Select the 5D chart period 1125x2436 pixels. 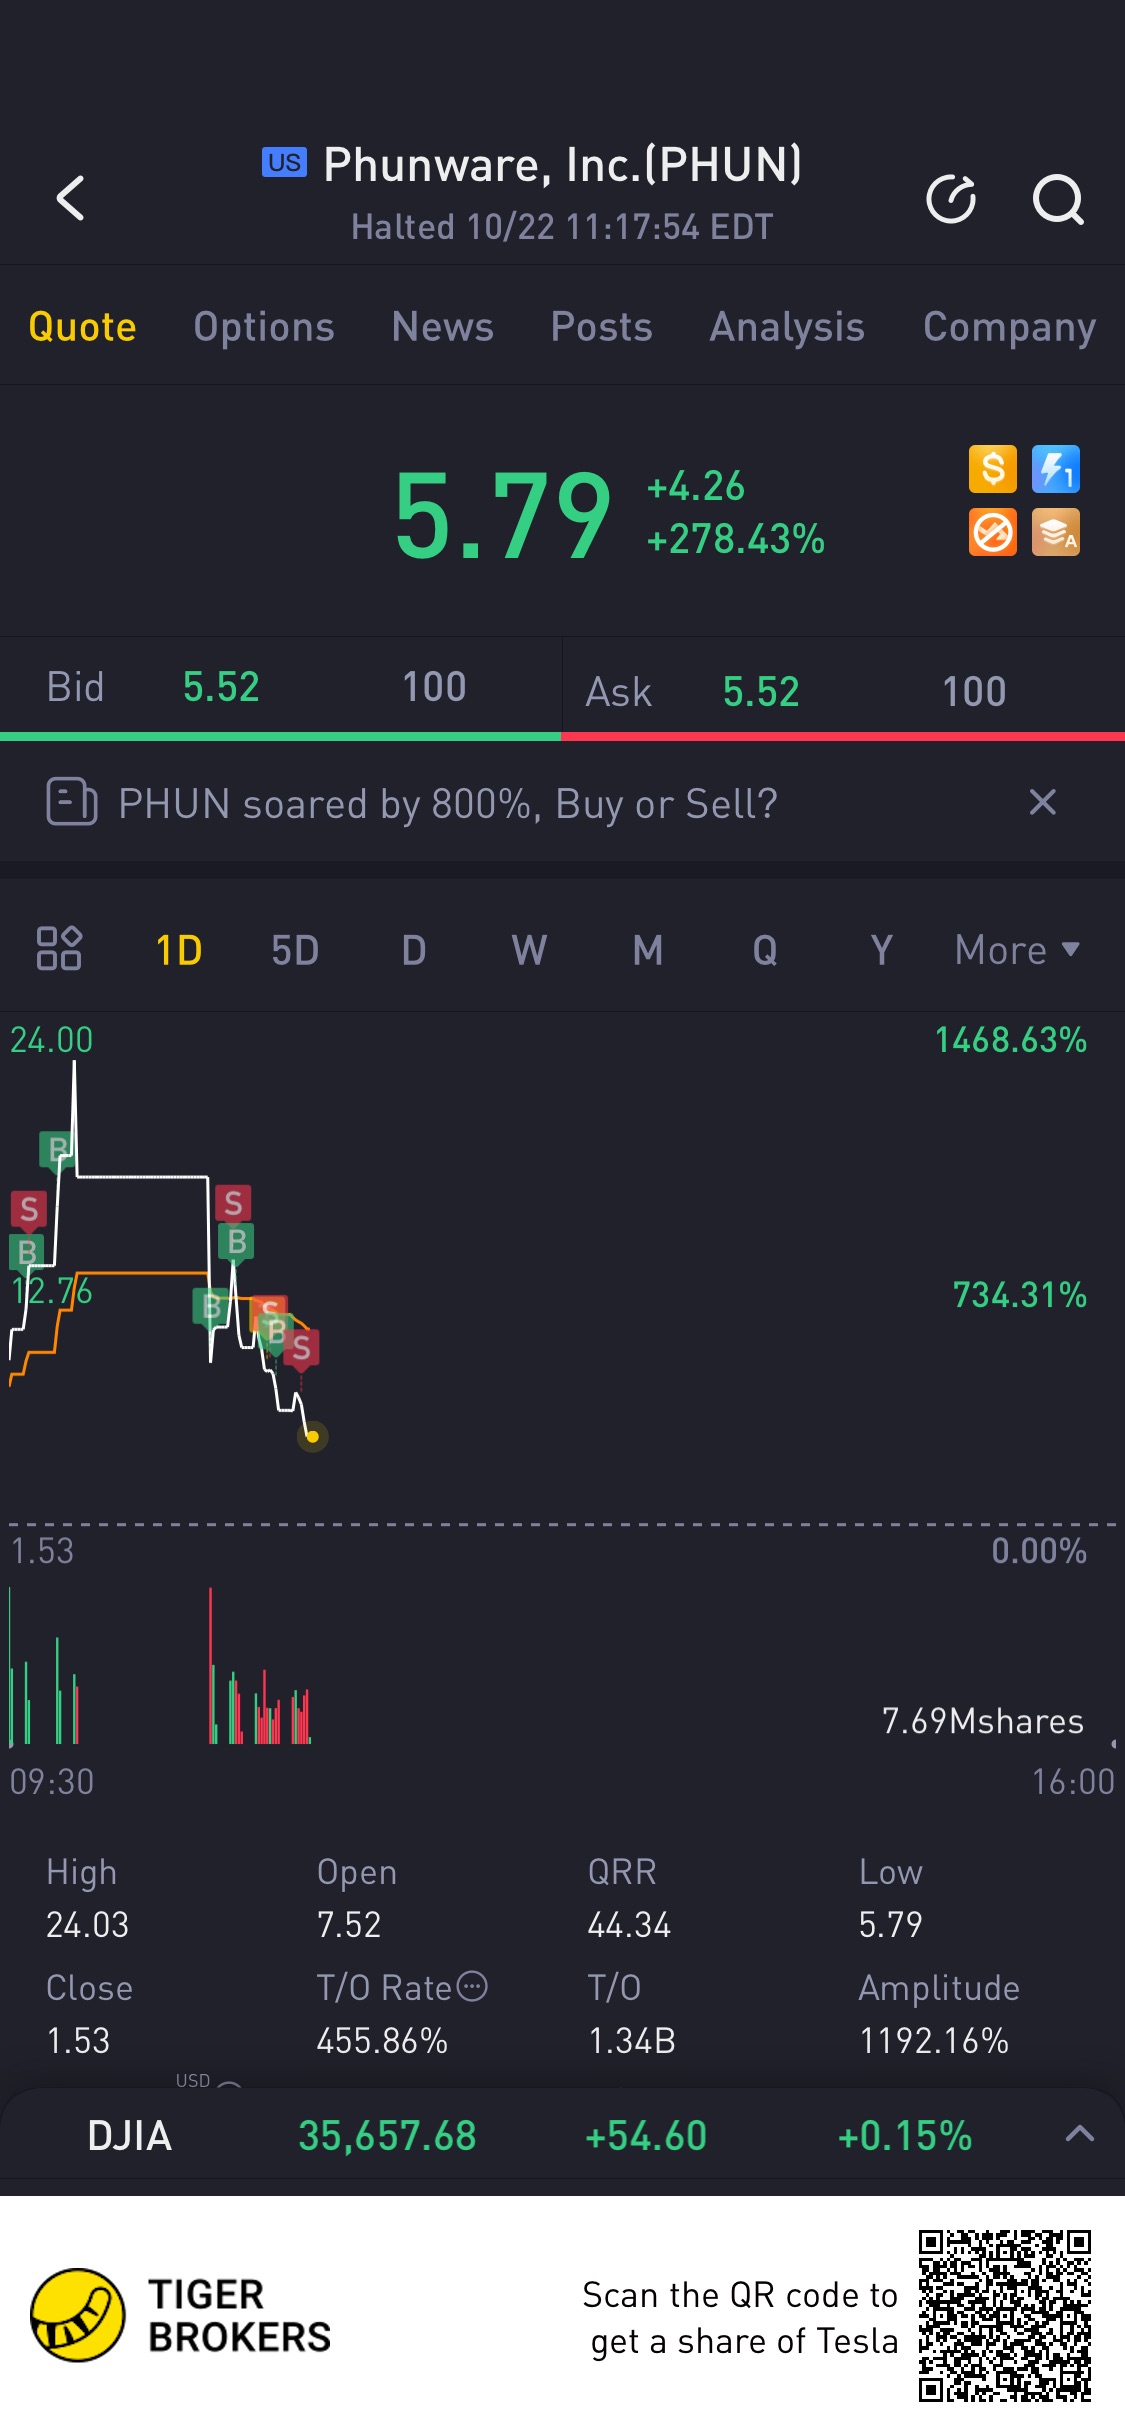[x=295, y=950]
